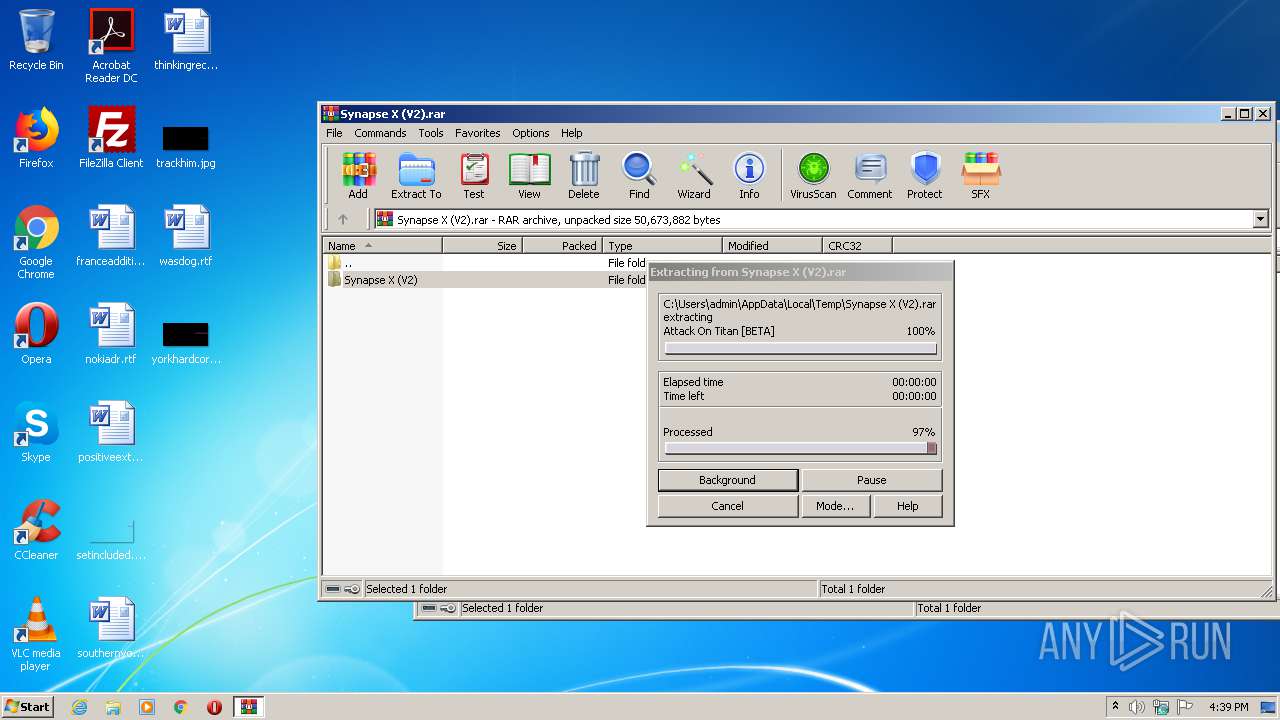Open Chrome from the taskbar
The width and height of the screenshot is (1280, 720).
[x=180, y=707]
